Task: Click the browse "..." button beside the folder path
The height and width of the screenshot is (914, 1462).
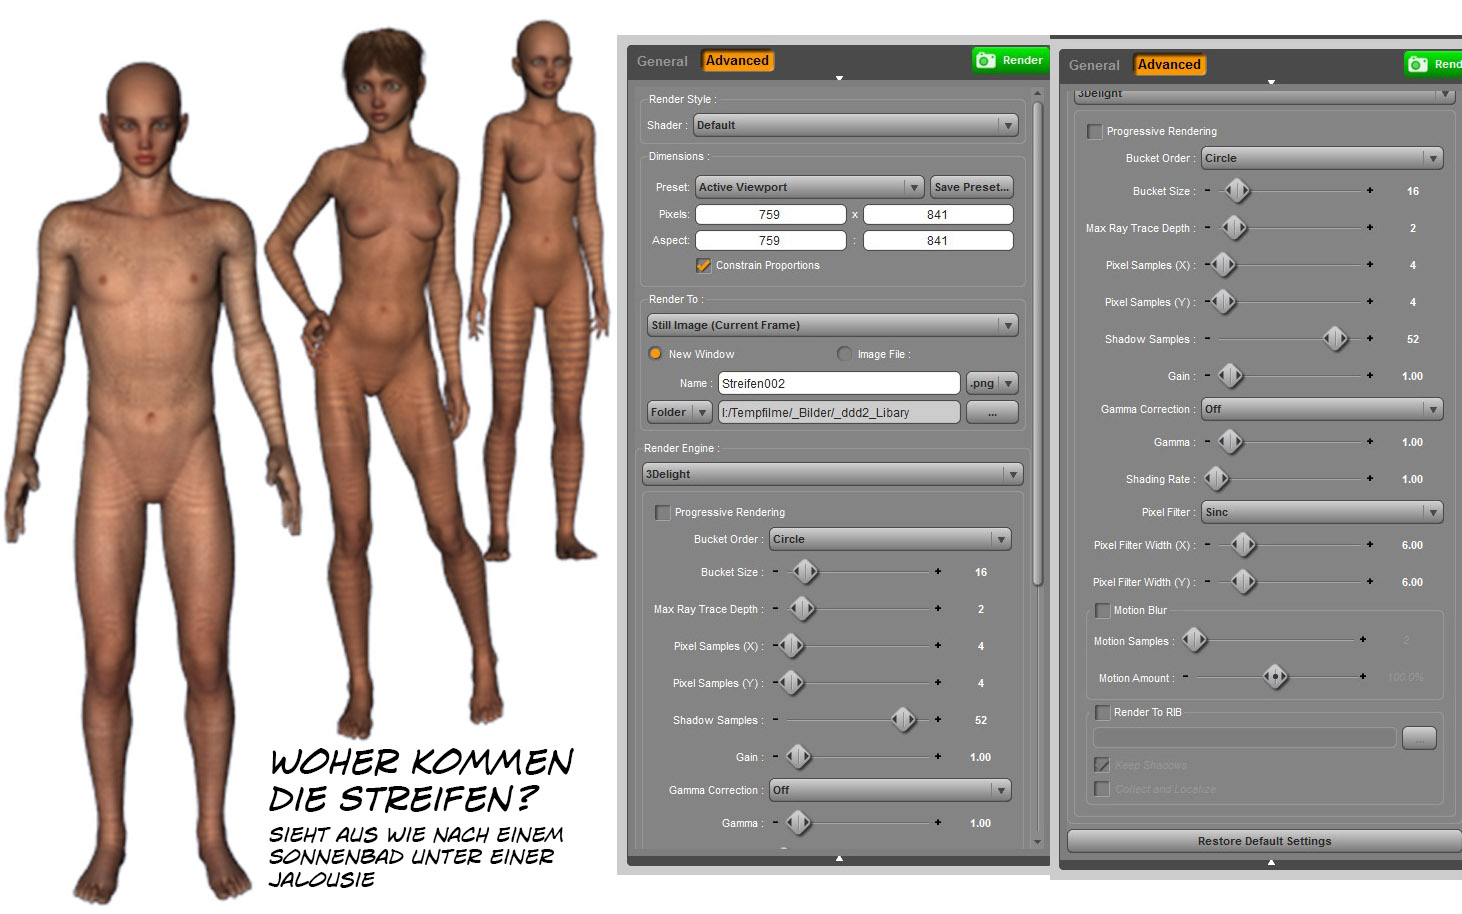Action: (992, 412)
